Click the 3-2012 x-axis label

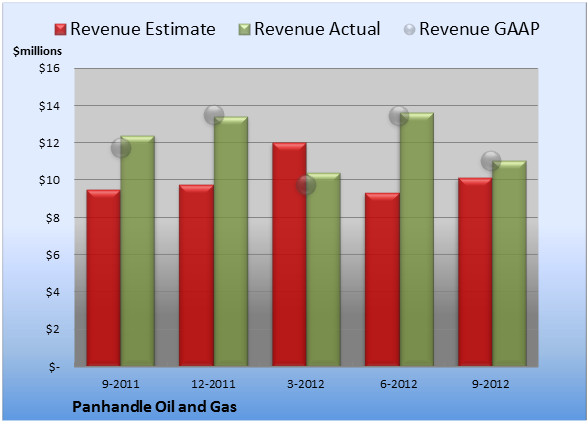click(306, 384)
